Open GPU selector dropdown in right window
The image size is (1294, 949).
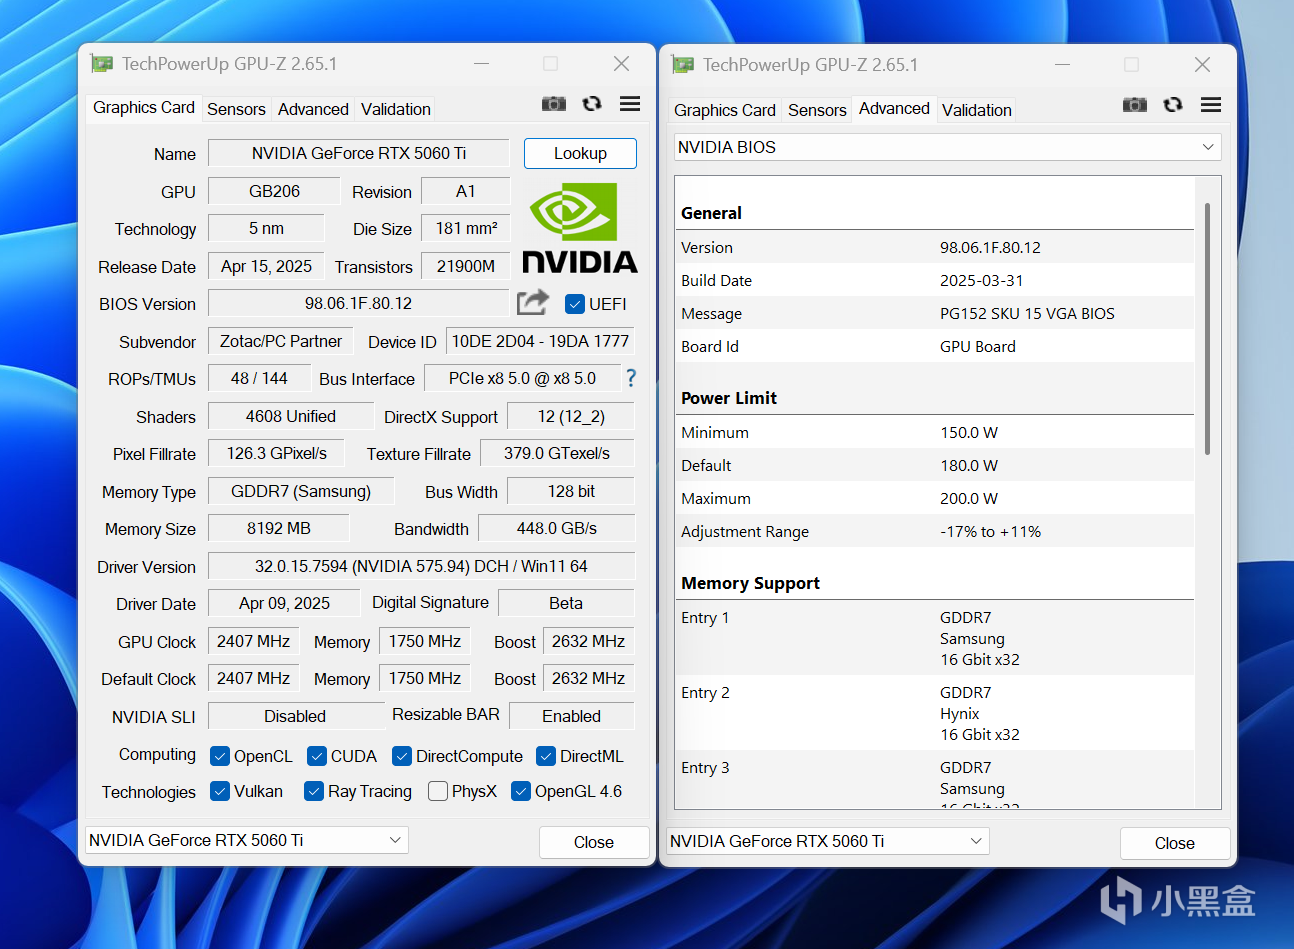point(828,841)
